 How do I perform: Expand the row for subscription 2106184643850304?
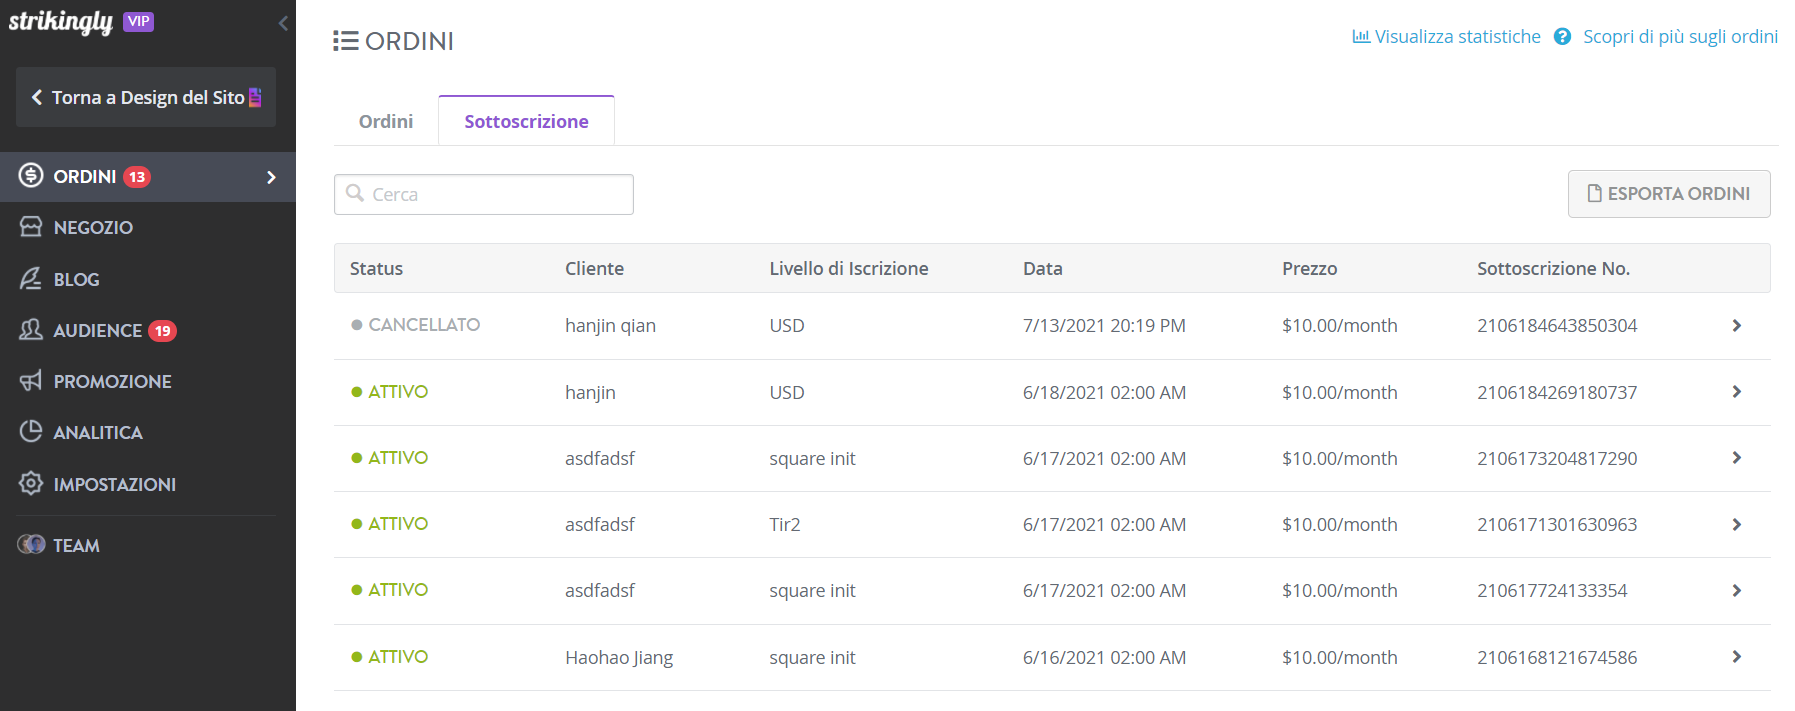(x=1737, y=326)
